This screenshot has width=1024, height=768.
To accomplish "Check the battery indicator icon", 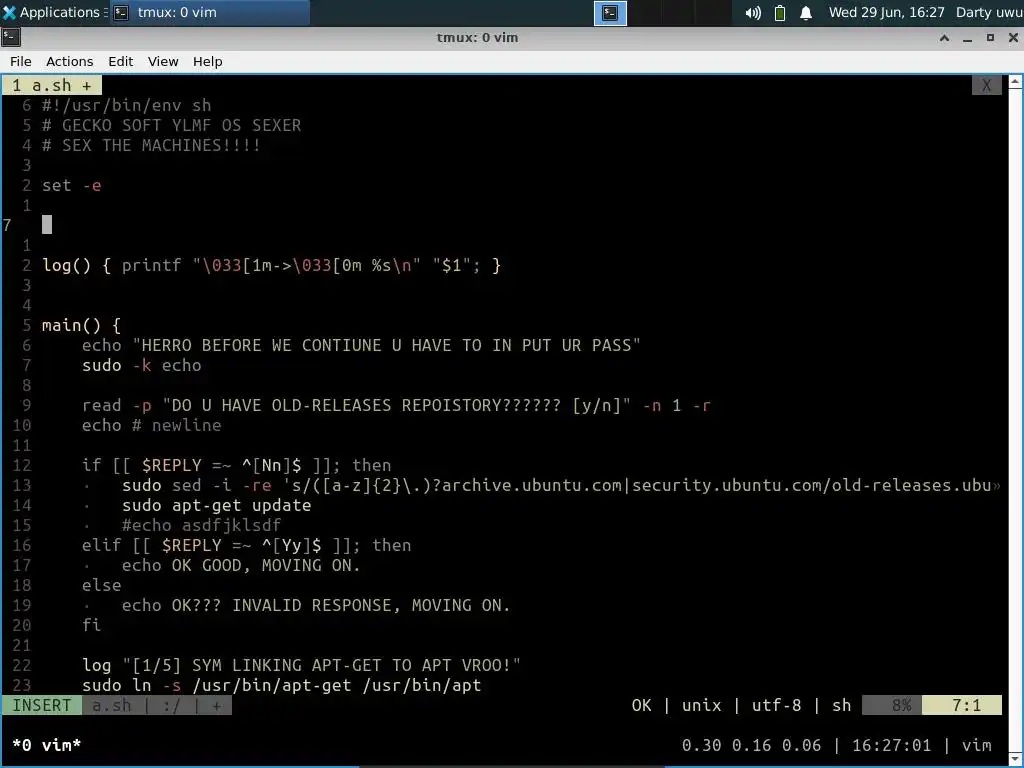I will [780, 13].
